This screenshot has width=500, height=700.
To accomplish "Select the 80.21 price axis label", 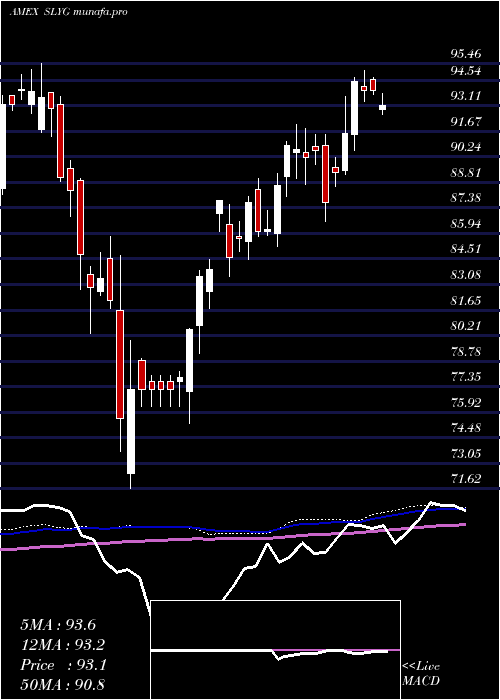I will 466,326.
